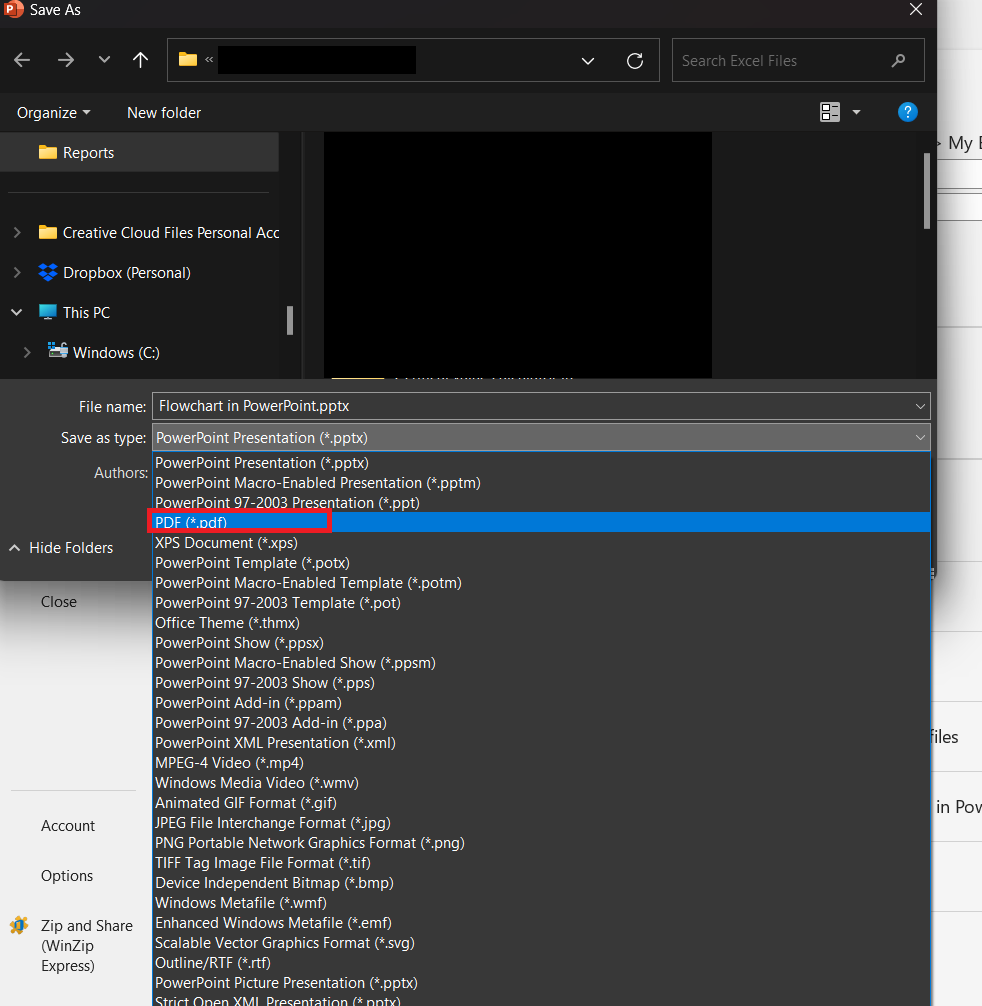The height and width of the screenshot is (1006, 982).
Task: Go up one folder level
Action: click(140, 60)
